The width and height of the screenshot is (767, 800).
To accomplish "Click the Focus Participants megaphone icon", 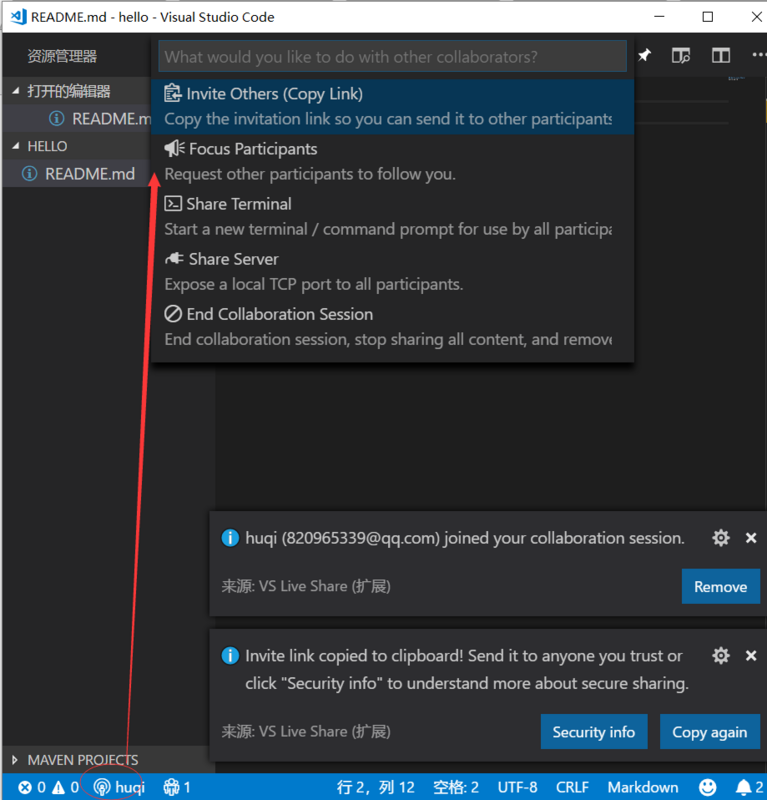I will click(x=174, y=148).
